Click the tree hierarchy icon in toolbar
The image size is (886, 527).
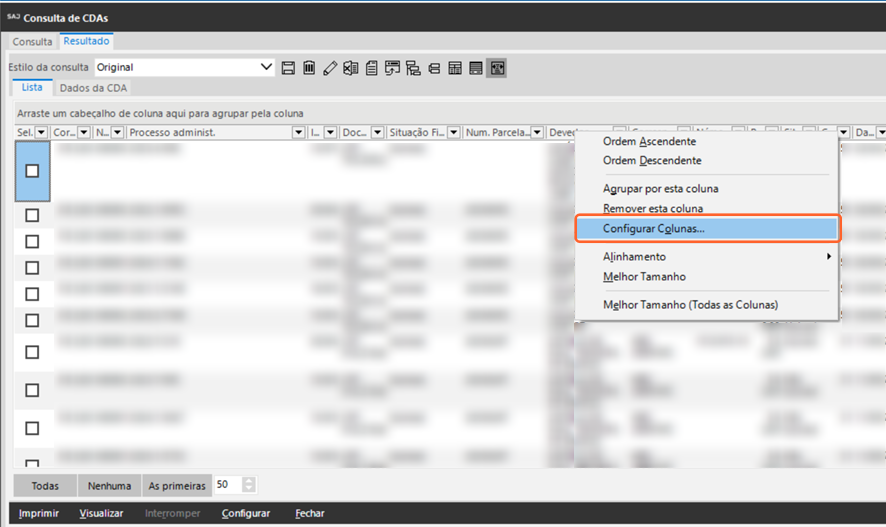click(413, 68)
